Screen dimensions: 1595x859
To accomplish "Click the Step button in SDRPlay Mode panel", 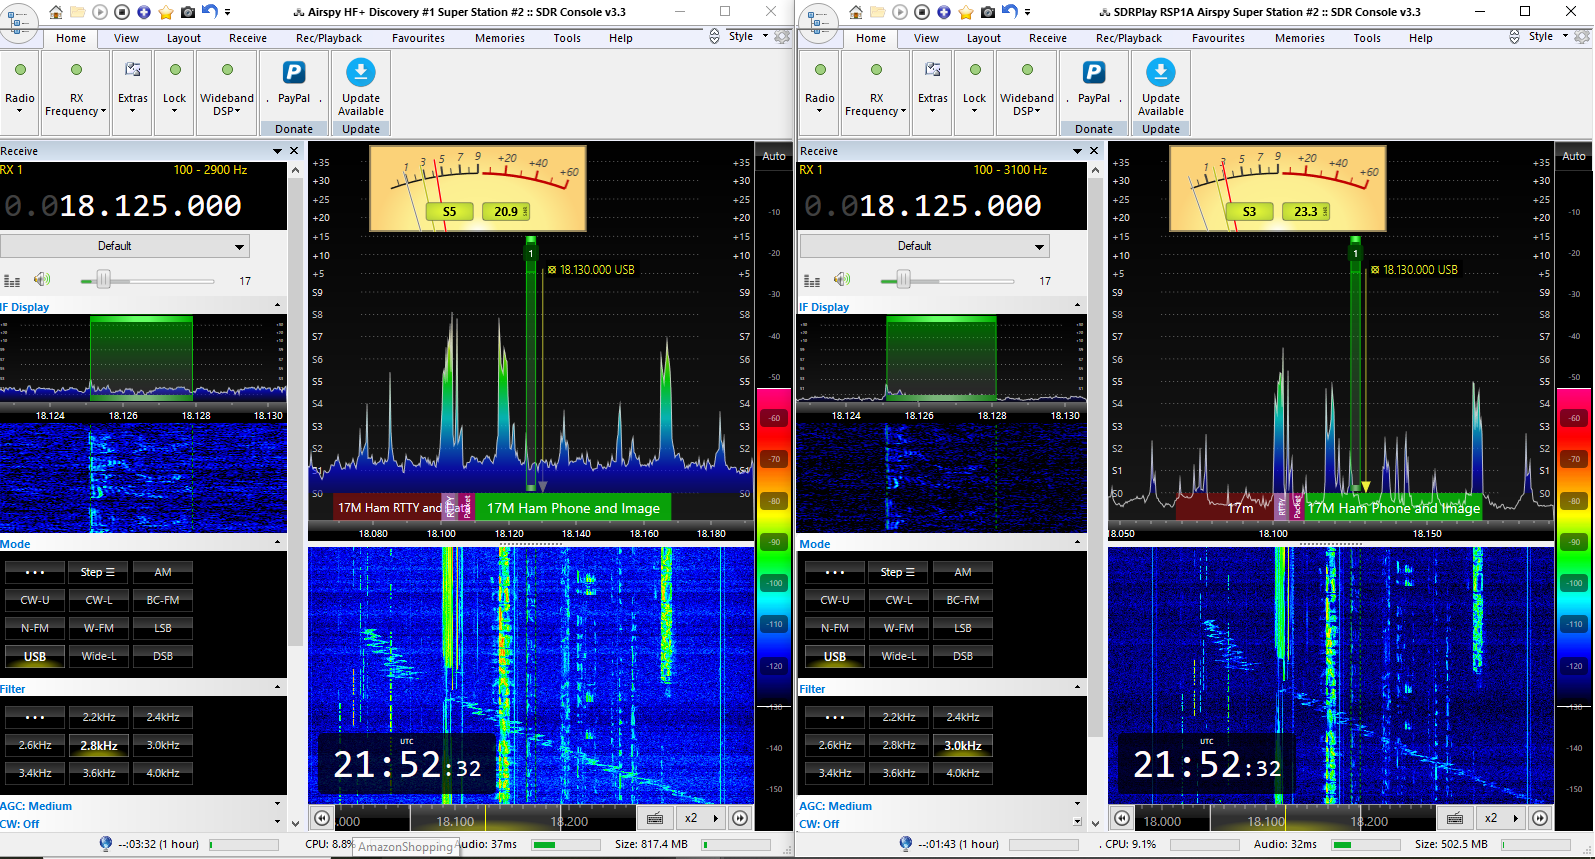I will click(x=899, y=572).
